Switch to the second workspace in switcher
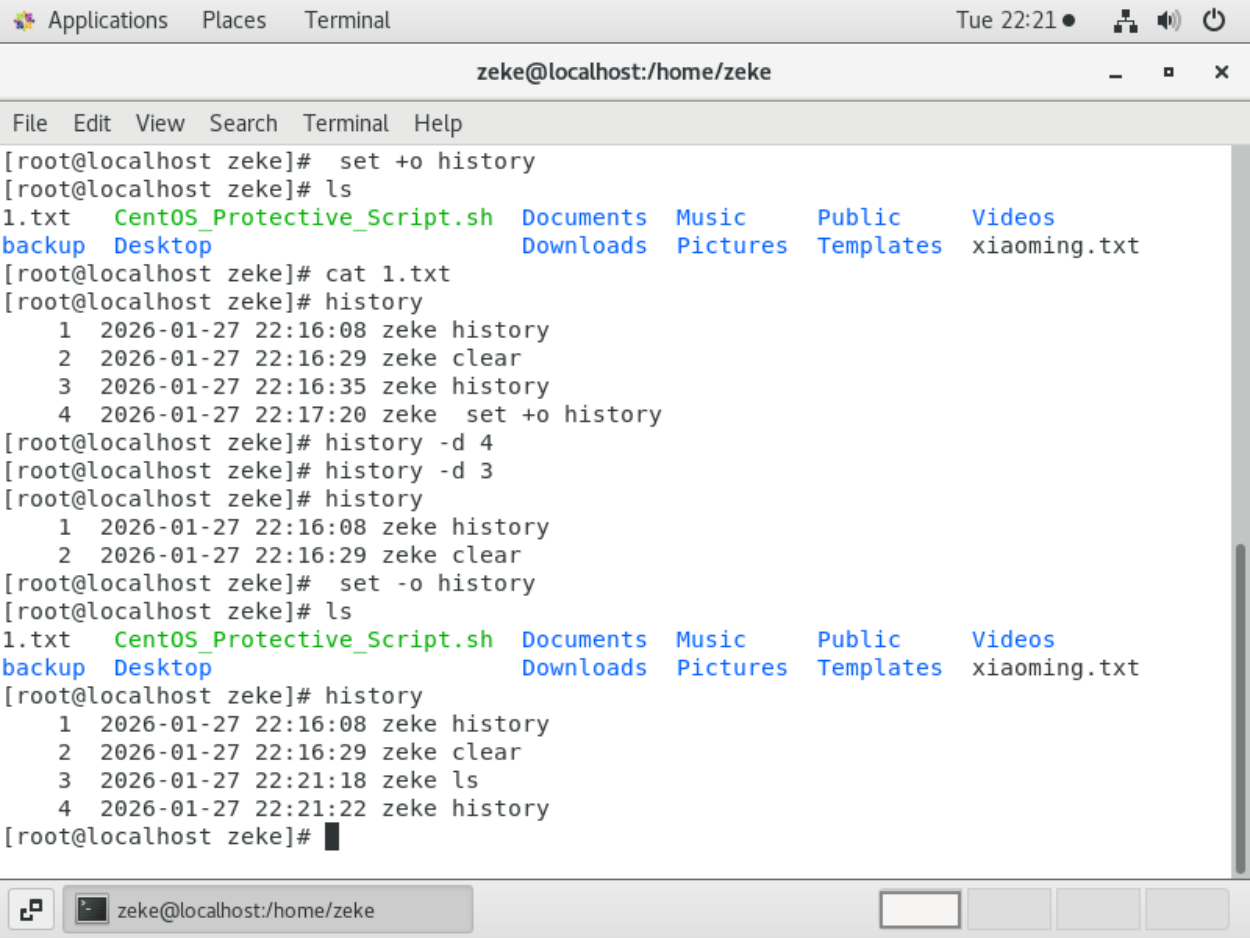Viewport: 1250px width, 938px height. click(x=1009, y=909)
